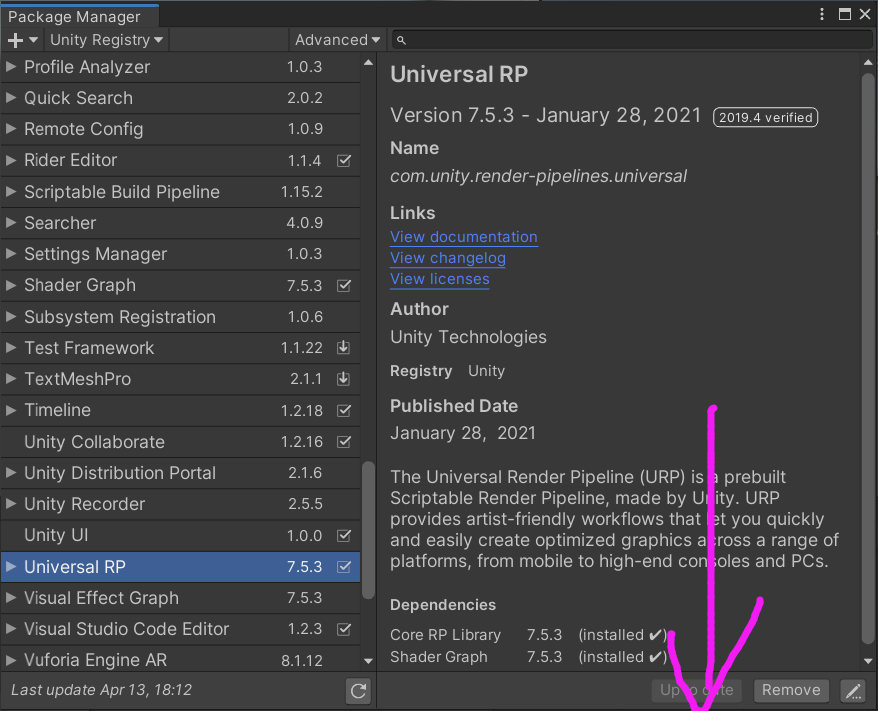Click the installed checkmark on Universal RP row

click(344, 566)
